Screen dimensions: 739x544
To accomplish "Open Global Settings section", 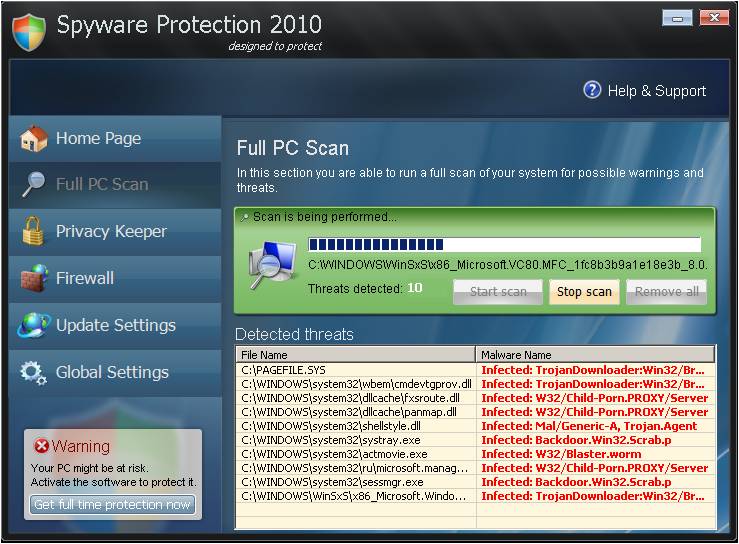I will click(x=115, y=372).
